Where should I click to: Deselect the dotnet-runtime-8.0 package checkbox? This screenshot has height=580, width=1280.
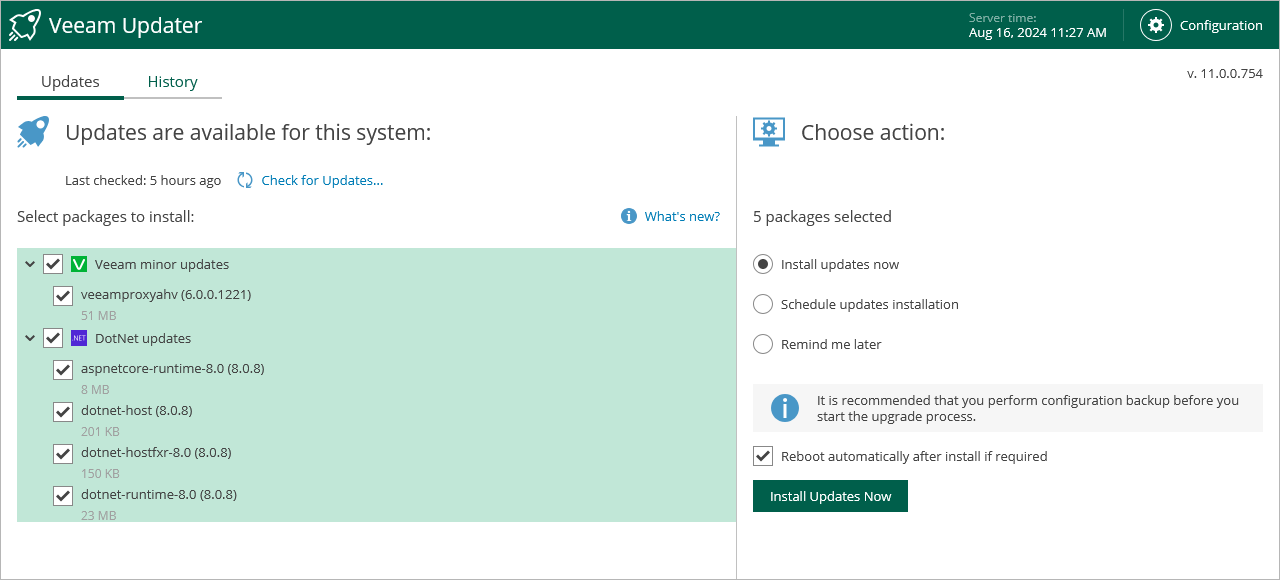[63, 495]
